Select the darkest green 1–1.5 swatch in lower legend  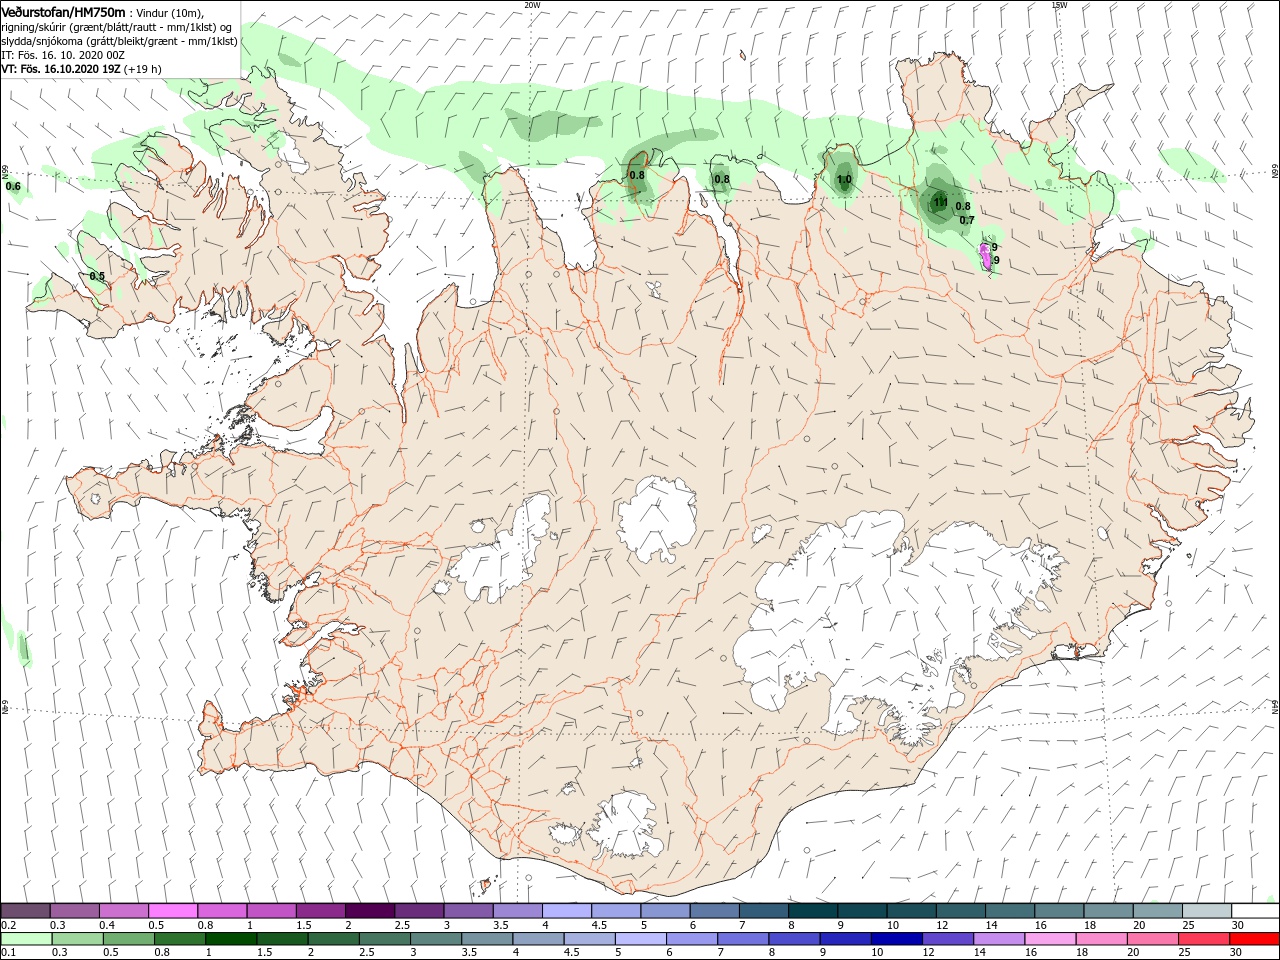tap(231, 939)
